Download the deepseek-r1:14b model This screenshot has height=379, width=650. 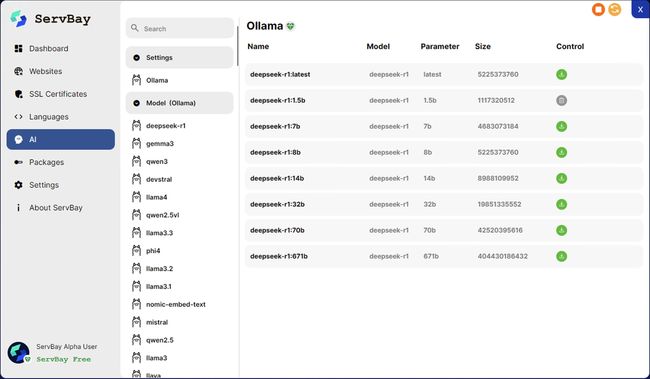coord(561,178)
